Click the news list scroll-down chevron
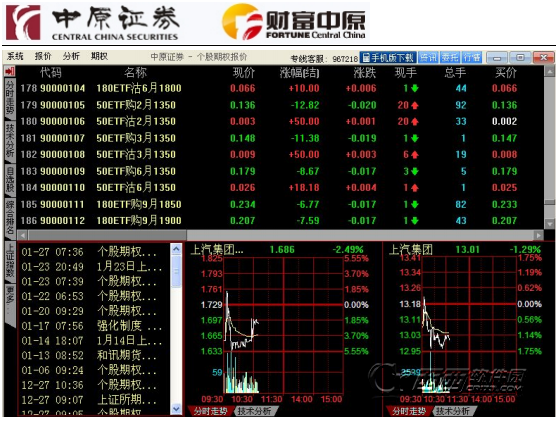The image size is (560, 421). coord(176,409)
